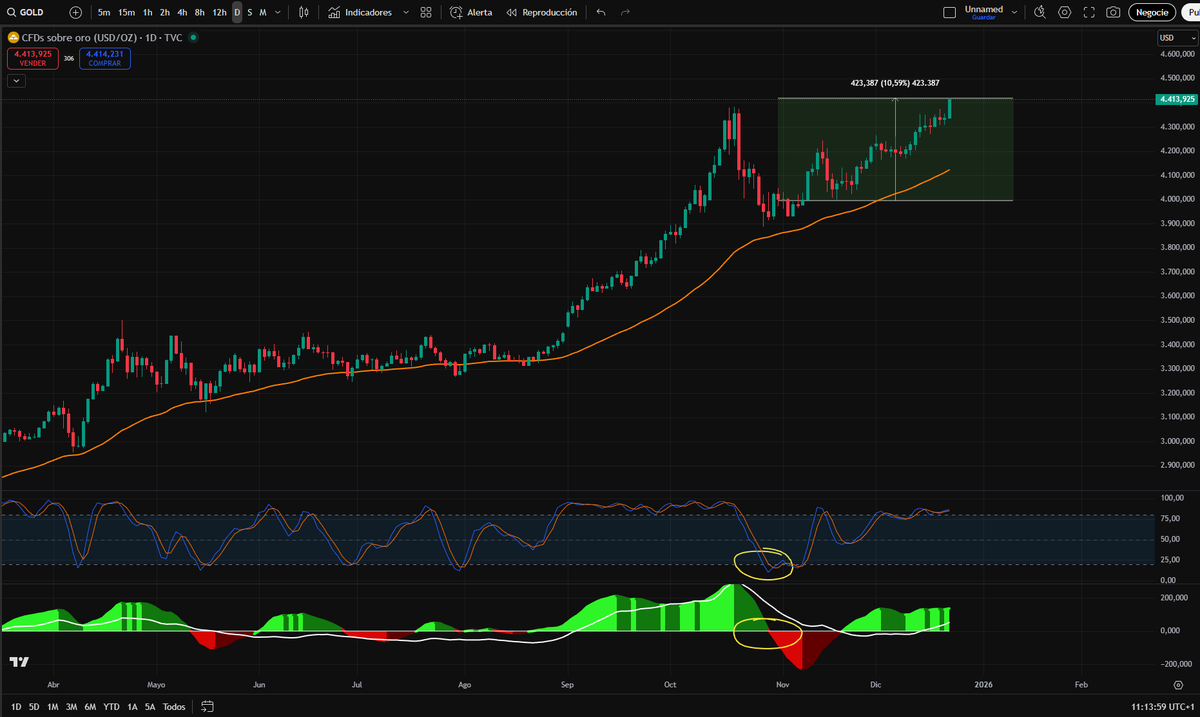Open indicator templates grid icon

tap(426, 12)
